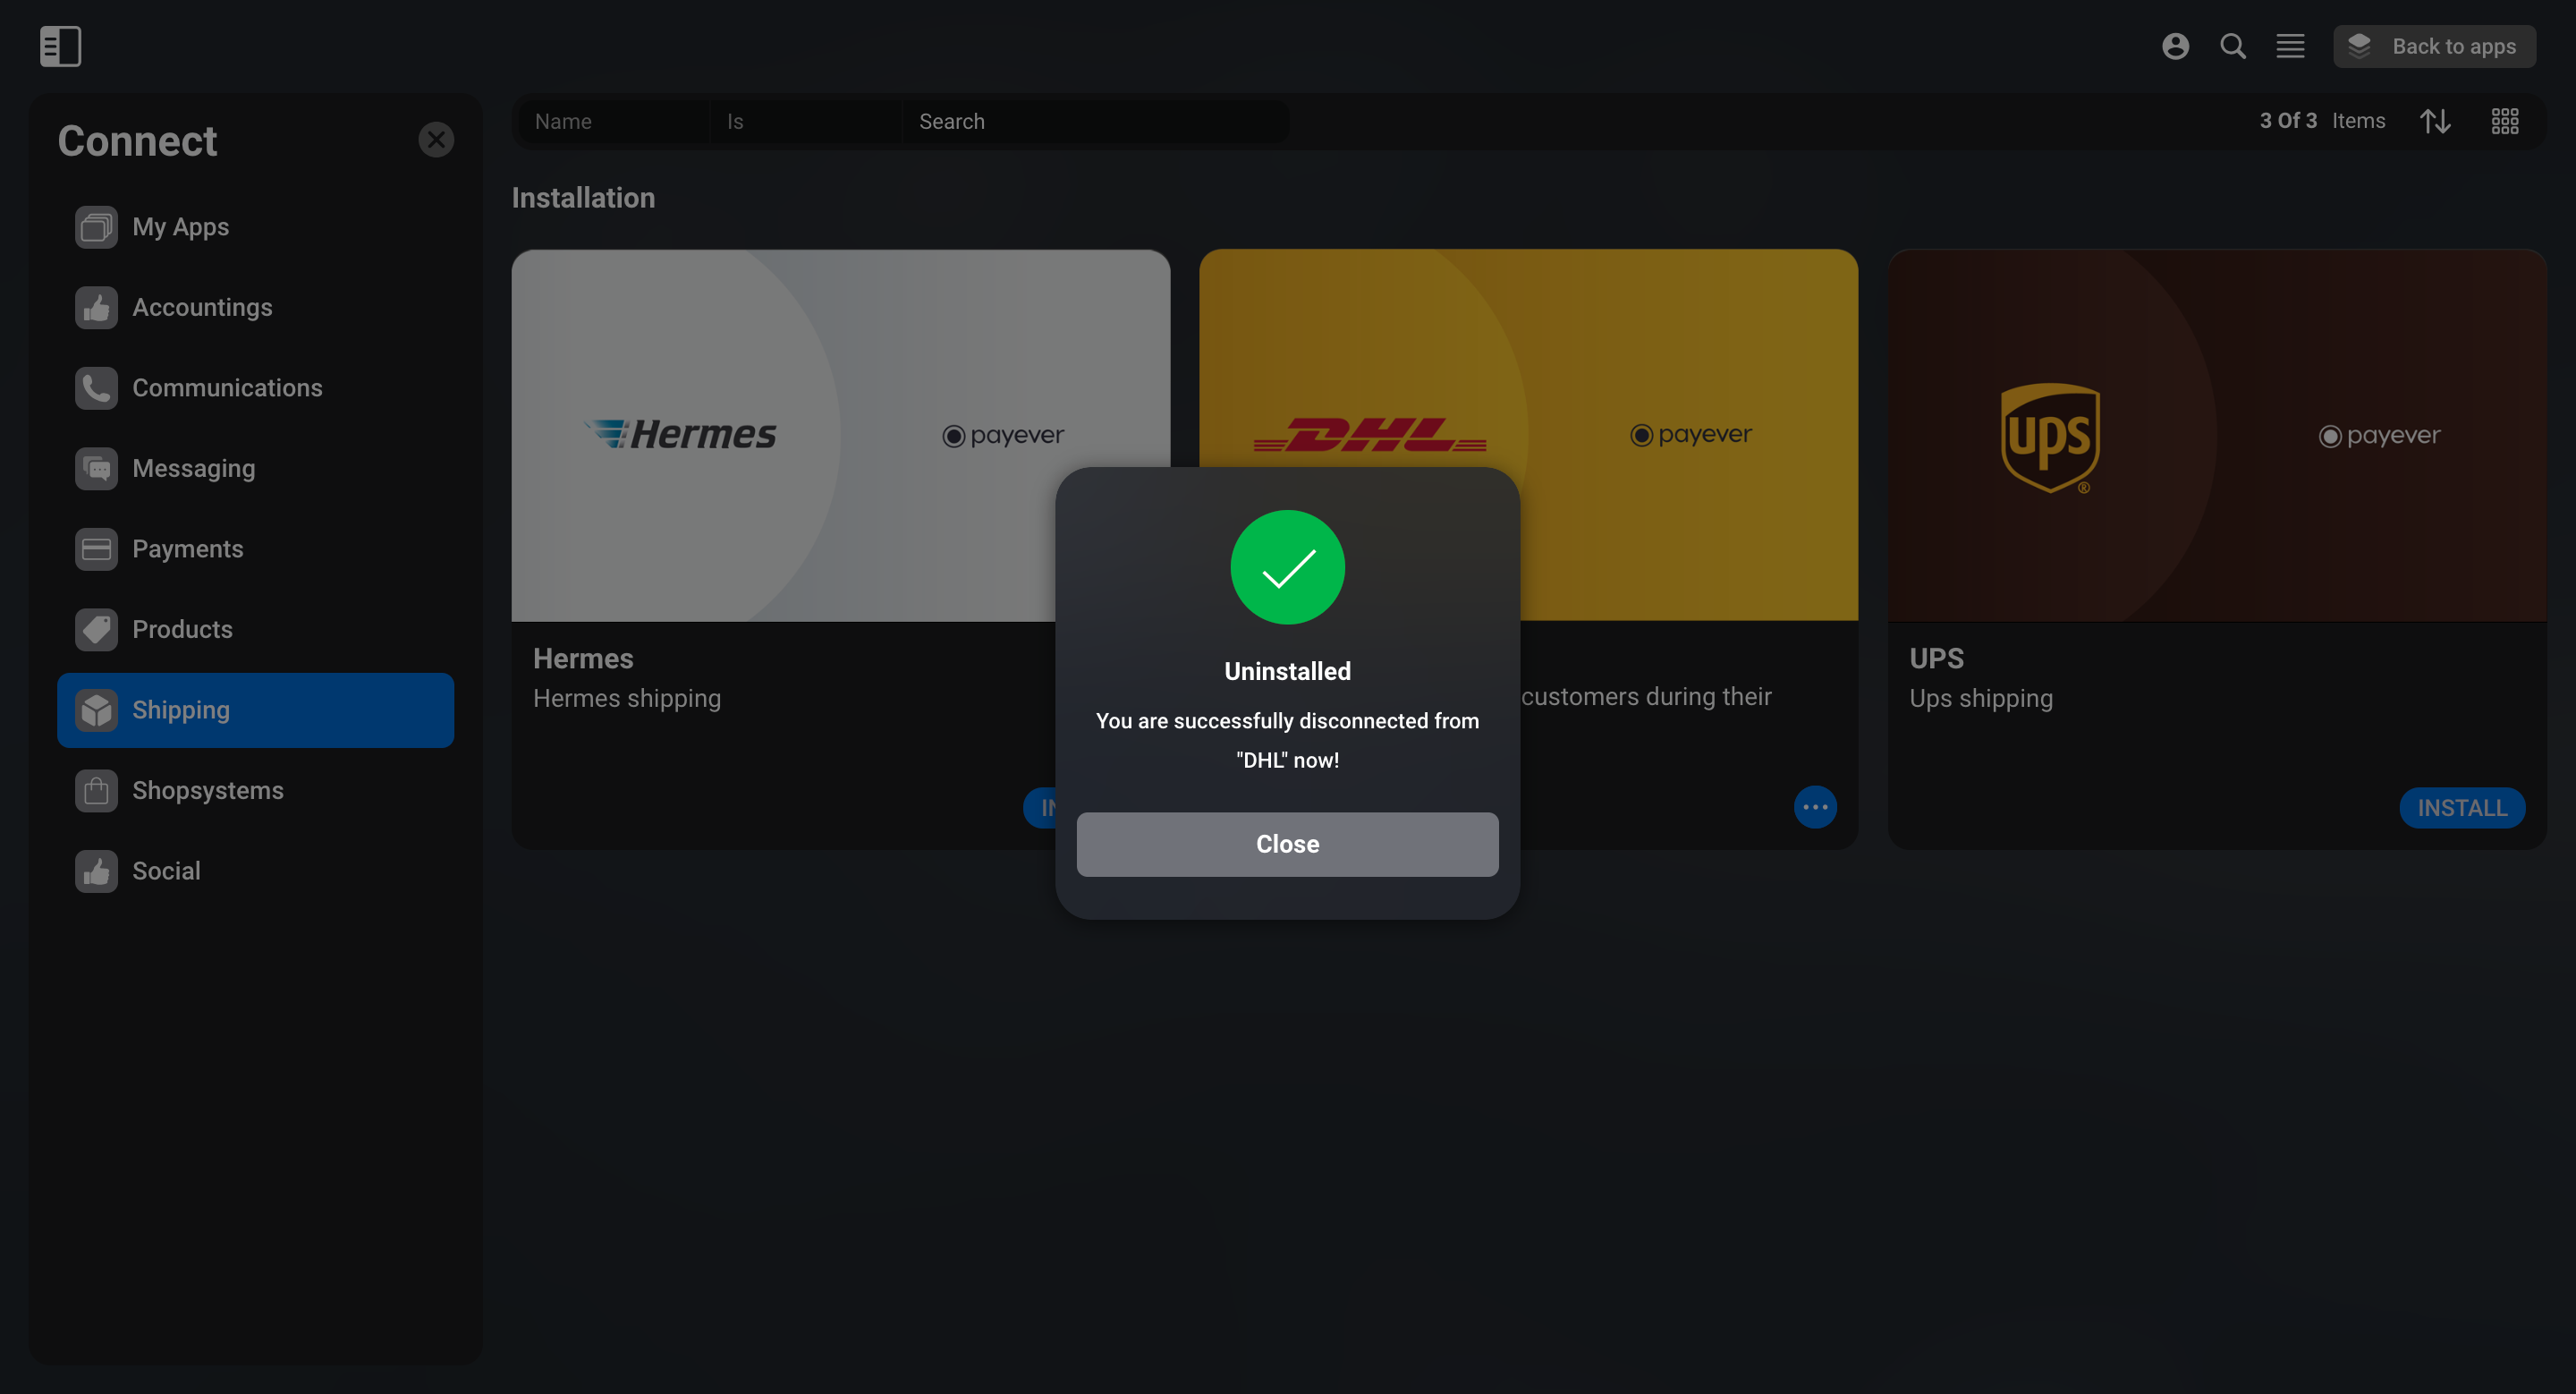Image resolution: width=2576 pixels, height=1394 pixels.
Task: Click the Hermes shipping description
Action: point(627,698)
